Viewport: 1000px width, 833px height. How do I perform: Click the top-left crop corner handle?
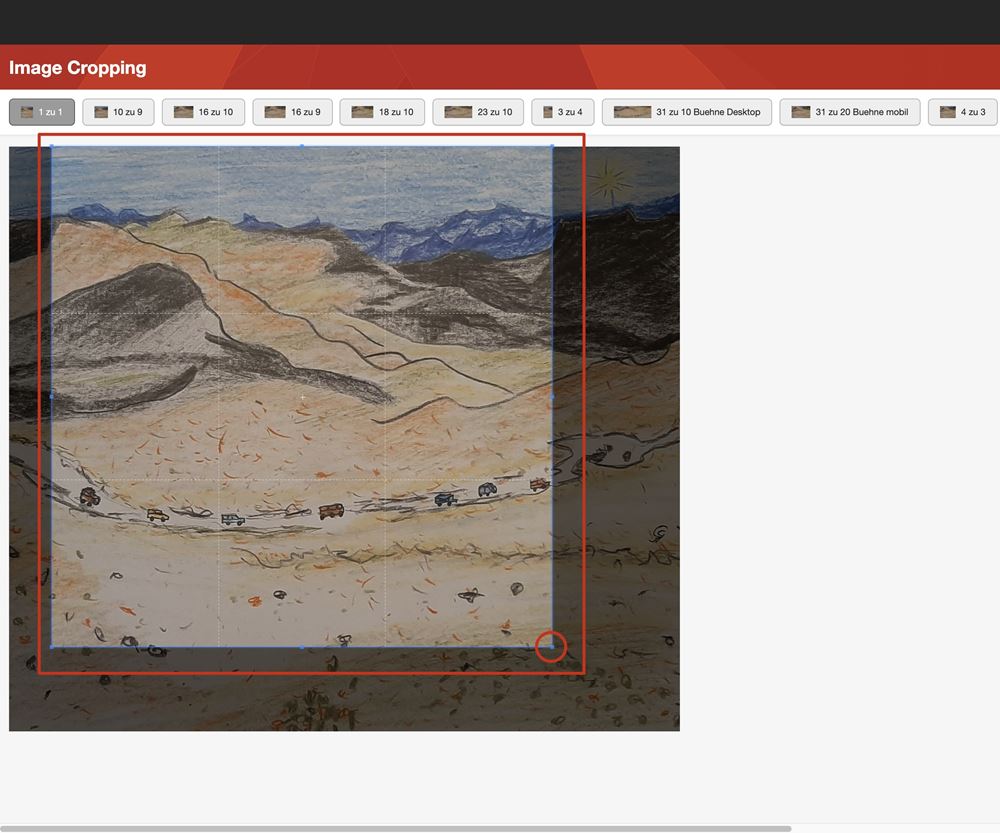(52, 146)
